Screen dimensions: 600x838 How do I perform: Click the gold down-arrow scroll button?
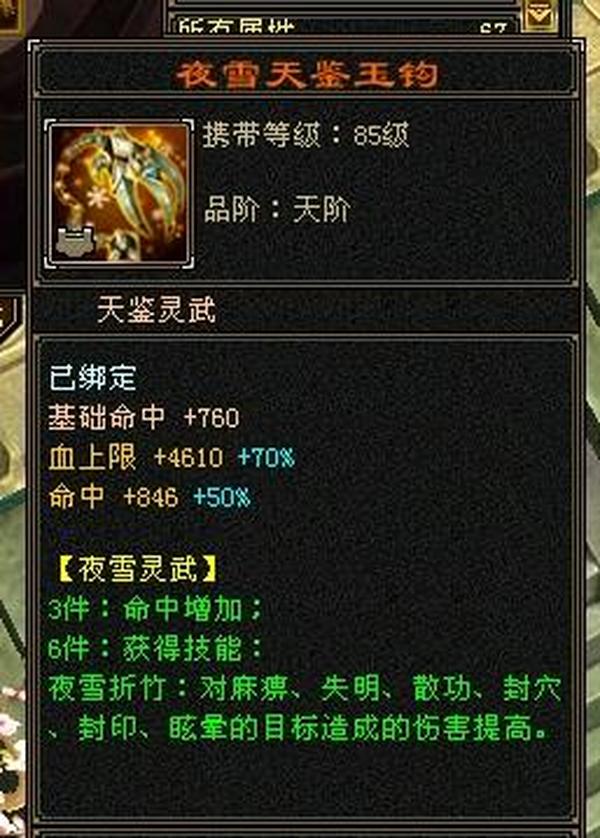pyautogui.click(x=540, y=13)
